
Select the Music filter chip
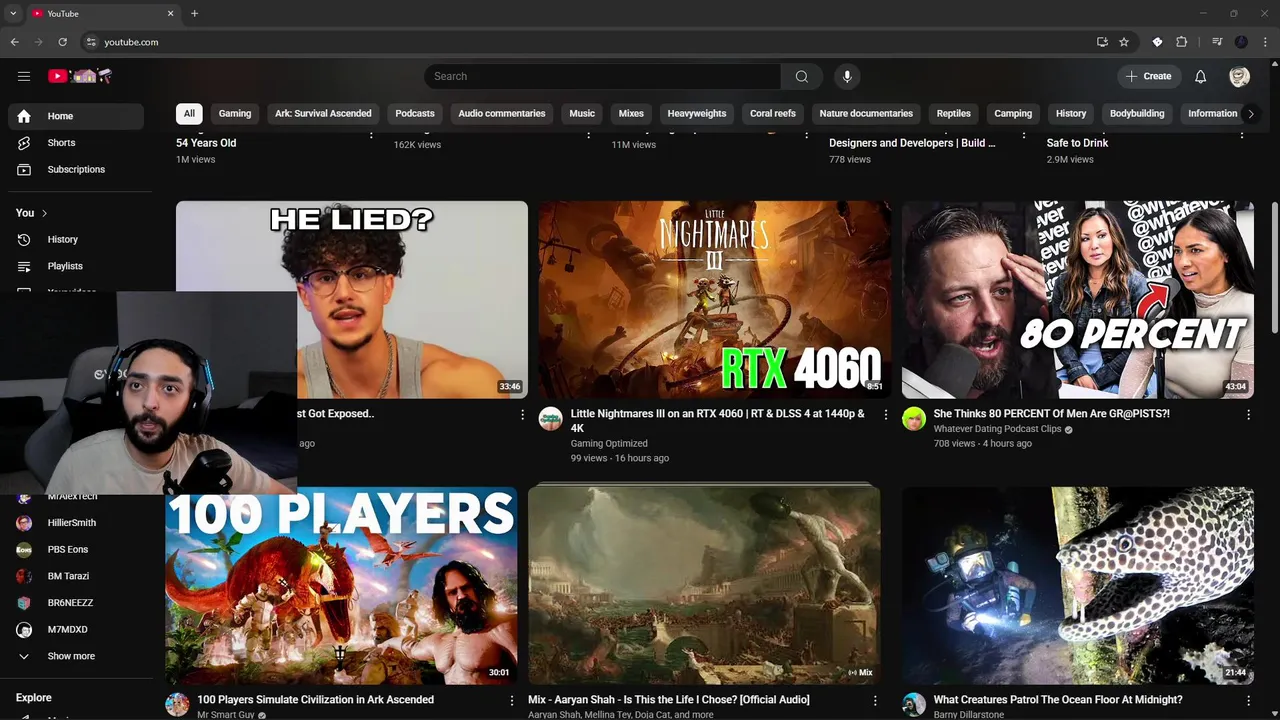(x=582, y=113)
